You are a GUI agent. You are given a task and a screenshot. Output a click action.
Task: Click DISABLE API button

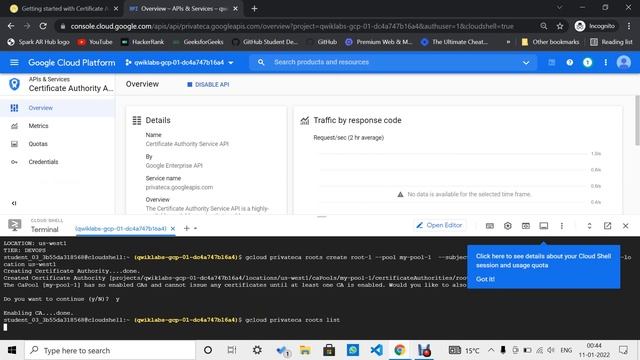pos(208,84)
